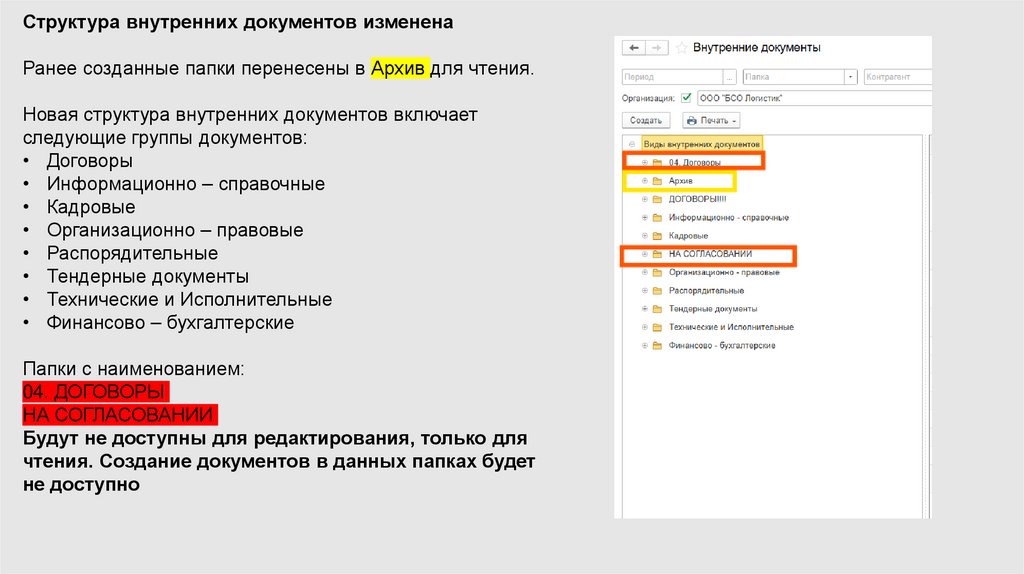Open the Папка dropdown arrow
The height and width of the screenshot is (574, 1024).
[x=850, y=77]
